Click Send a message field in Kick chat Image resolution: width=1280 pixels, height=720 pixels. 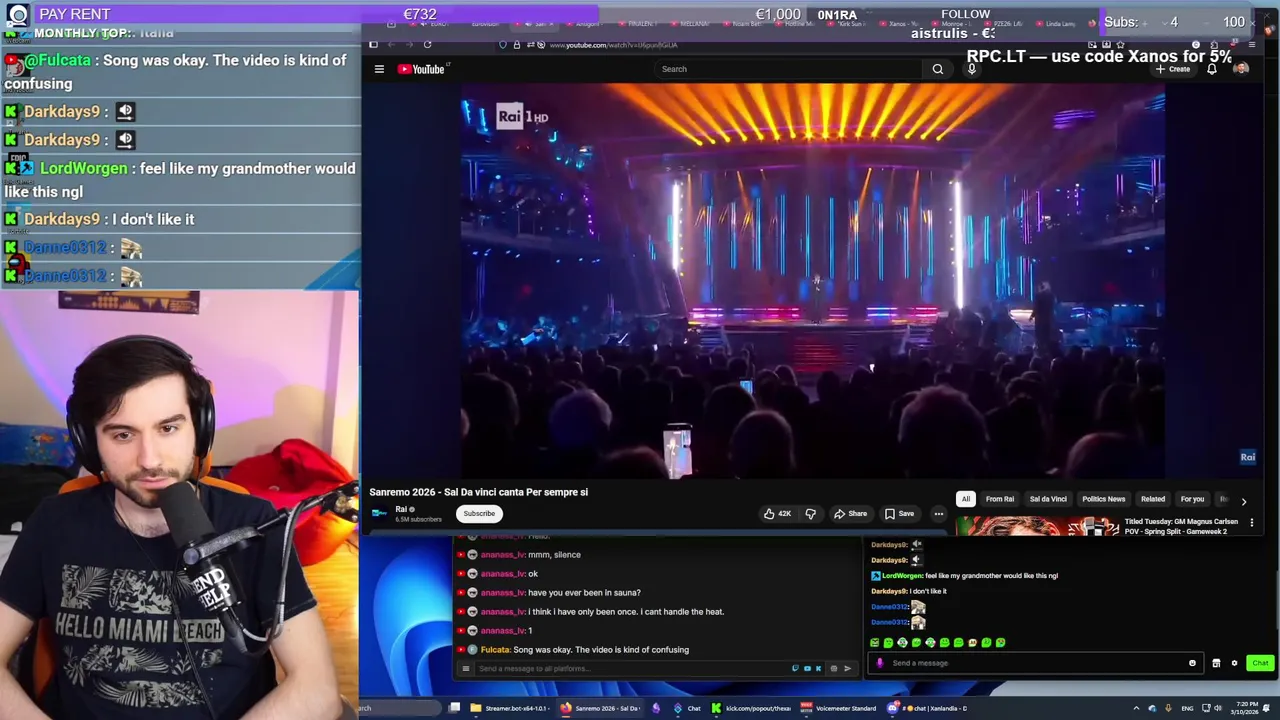tap(1035, 663)
